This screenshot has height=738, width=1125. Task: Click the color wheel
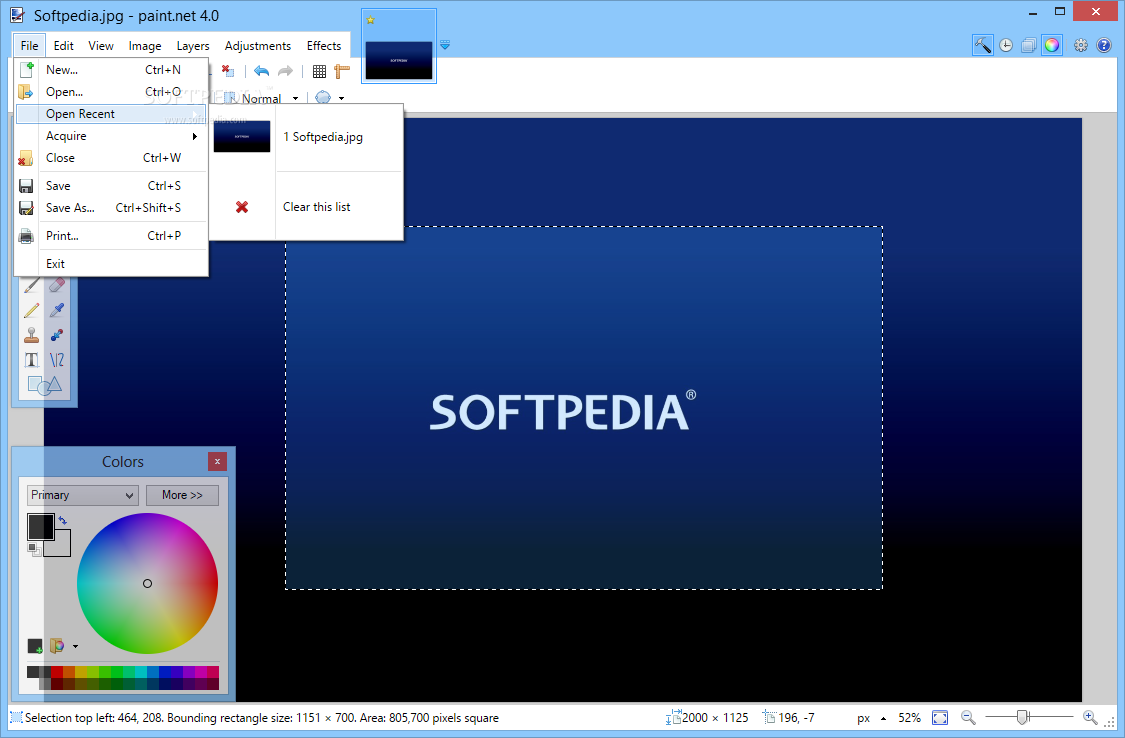click(x=147, y=583)
